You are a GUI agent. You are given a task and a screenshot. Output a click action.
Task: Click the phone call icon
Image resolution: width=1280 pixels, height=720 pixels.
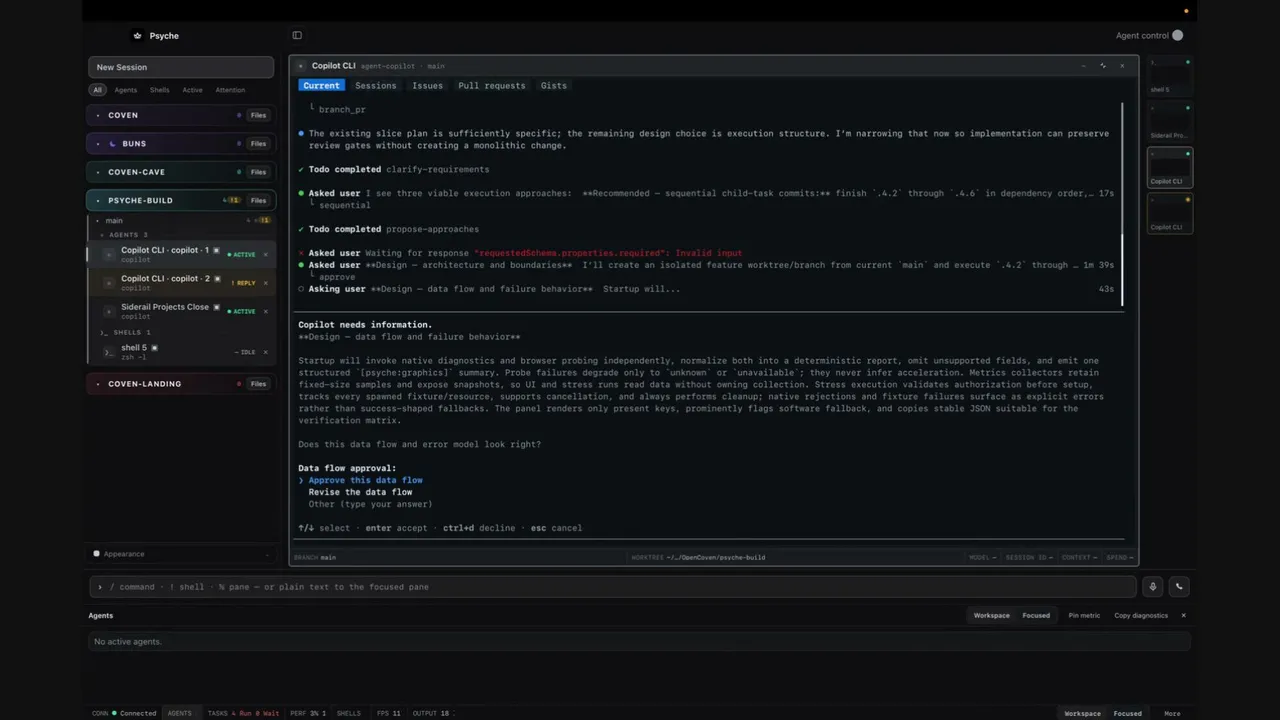click(x=1179, y=587)
